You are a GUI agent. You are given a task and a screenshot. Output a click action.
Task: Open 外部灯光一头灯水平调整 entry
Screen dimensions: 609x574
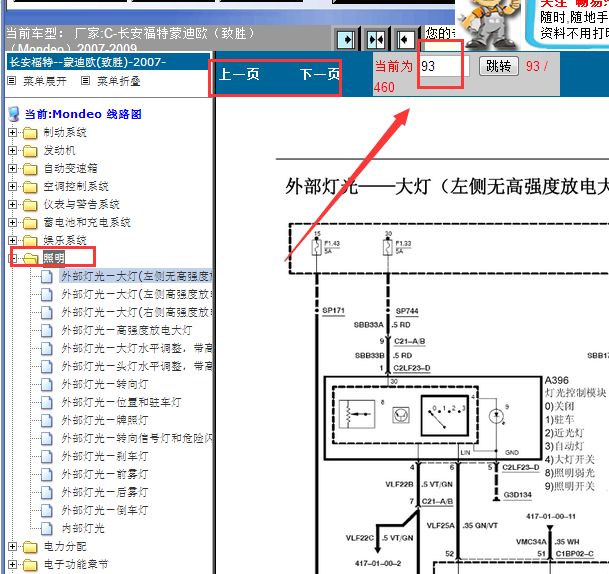136,366
